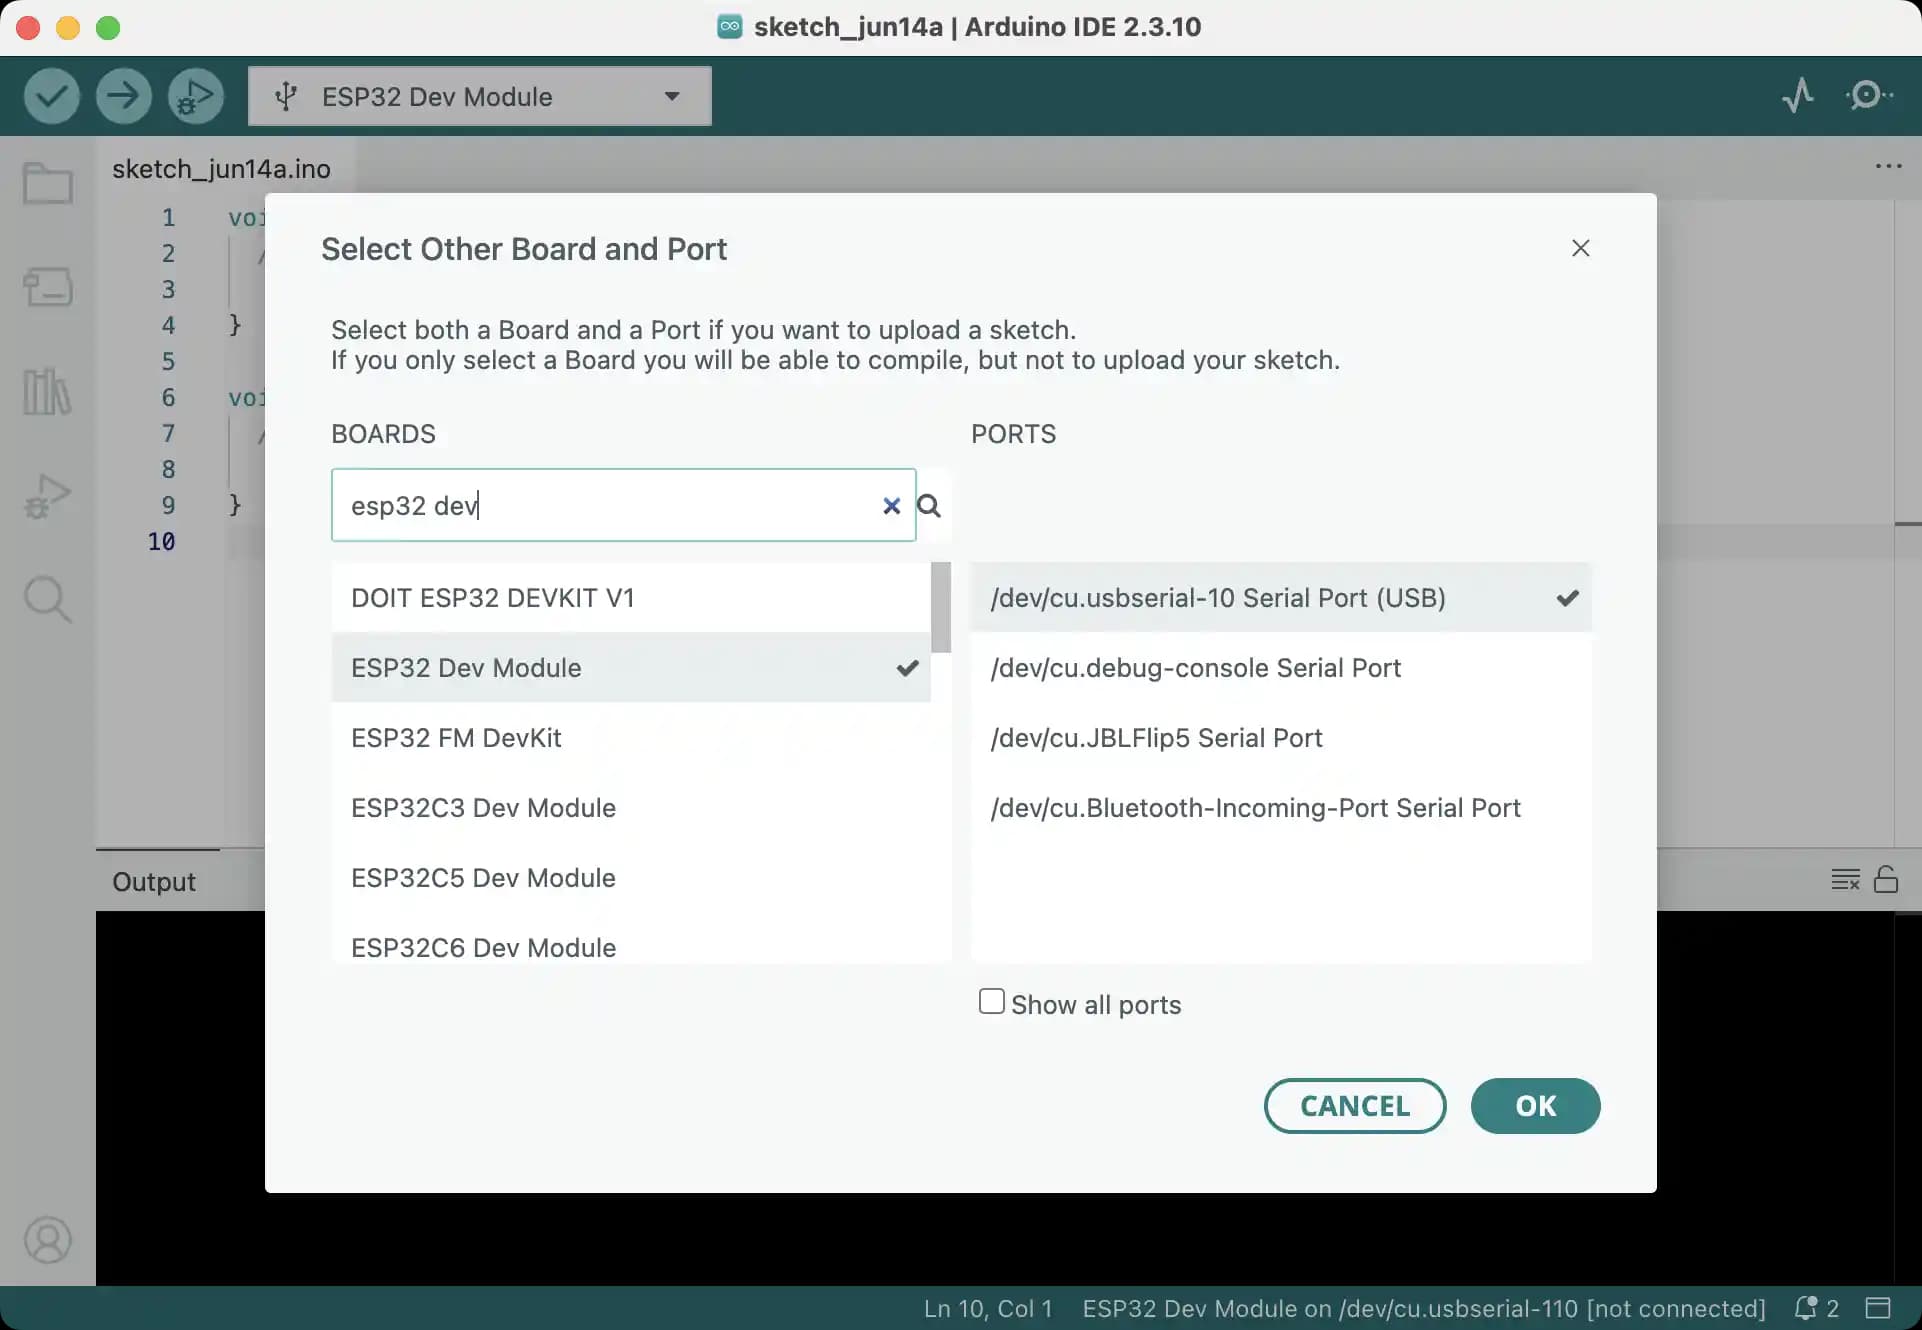The width and height of the screenshot is (1922, 1330).
Task: Select DOIT ESP32 DEVKIT V1 board
Action: (x=631, y=597)
